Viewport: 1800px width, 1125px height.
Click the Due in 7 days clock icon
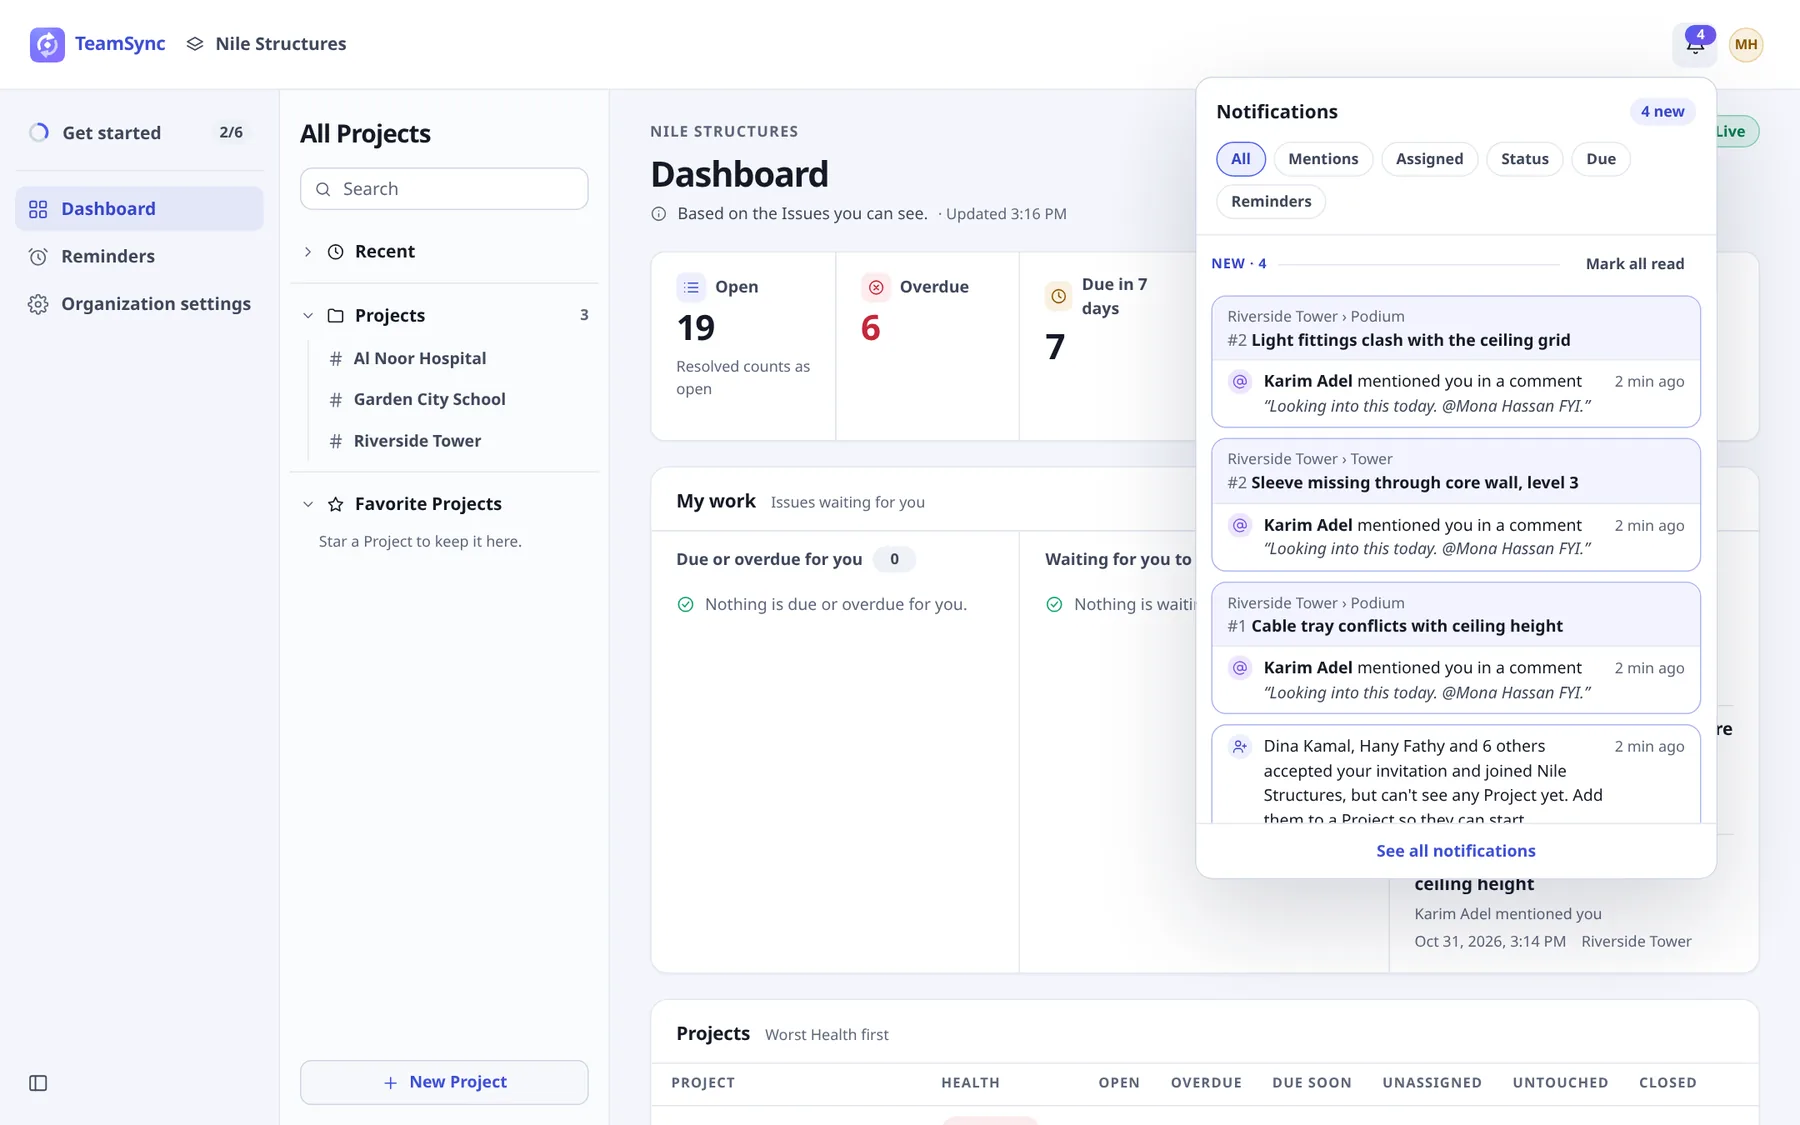point(1058,296)
